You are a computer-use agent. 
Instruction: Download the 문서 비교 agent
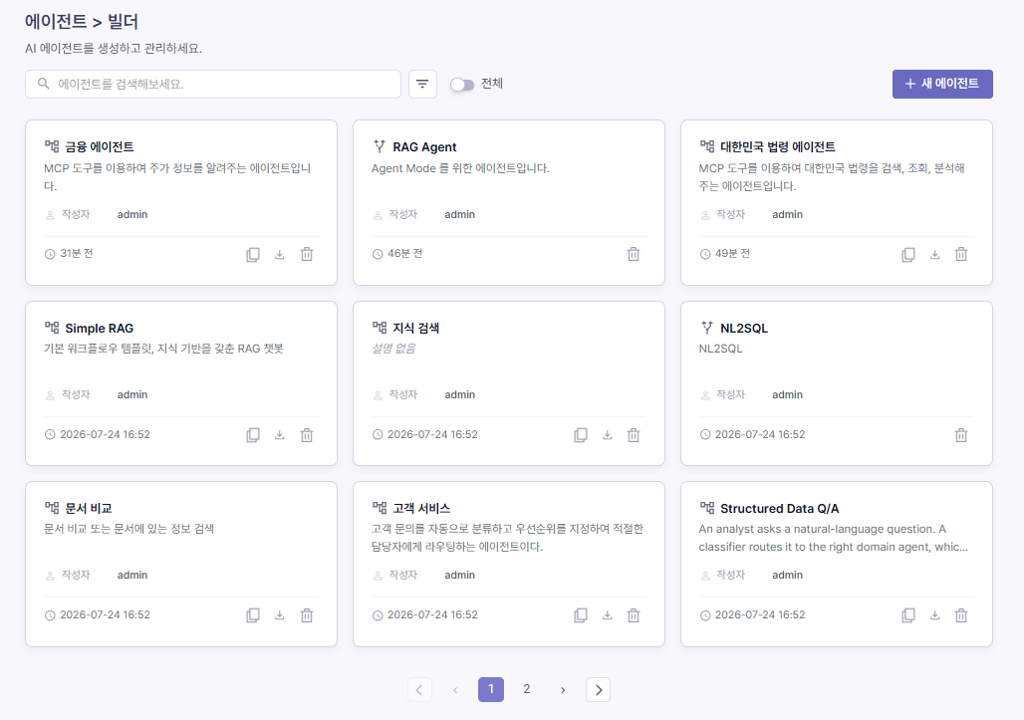[280, 615]
